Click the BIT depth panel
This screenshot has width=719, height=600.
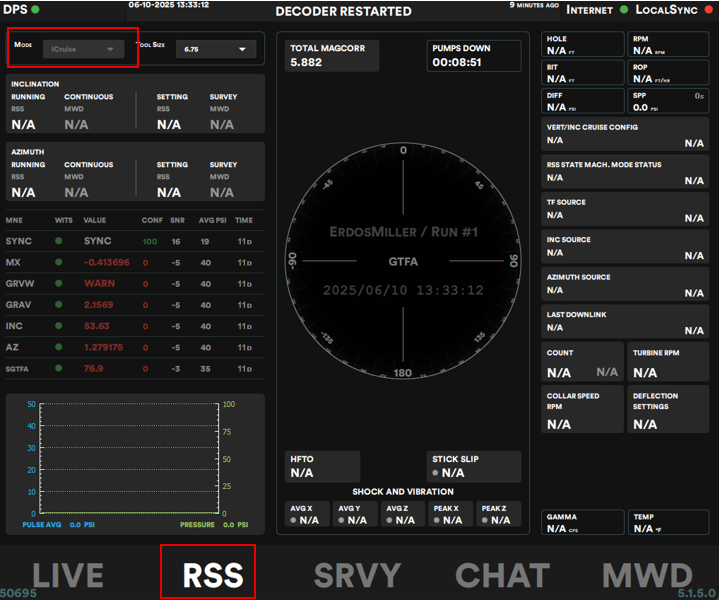583,73
